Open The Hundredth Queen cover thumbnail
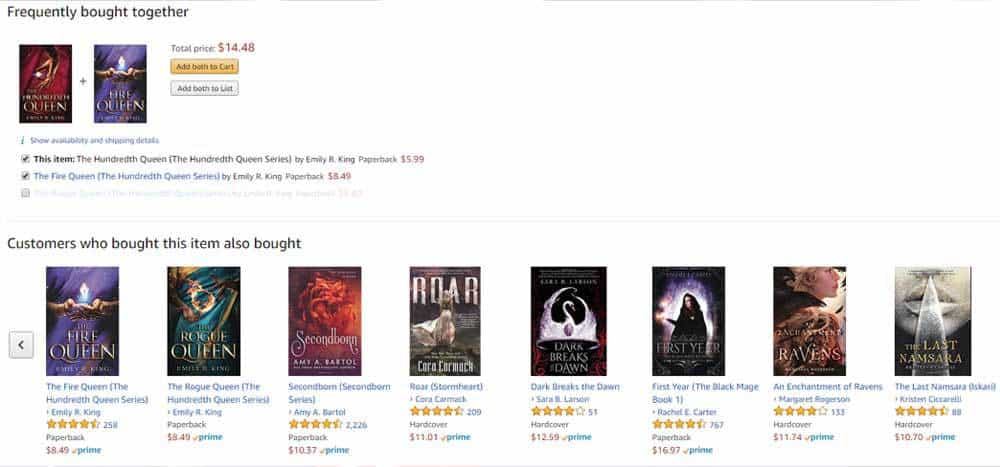1000x467 pixels. click(45, 84)
